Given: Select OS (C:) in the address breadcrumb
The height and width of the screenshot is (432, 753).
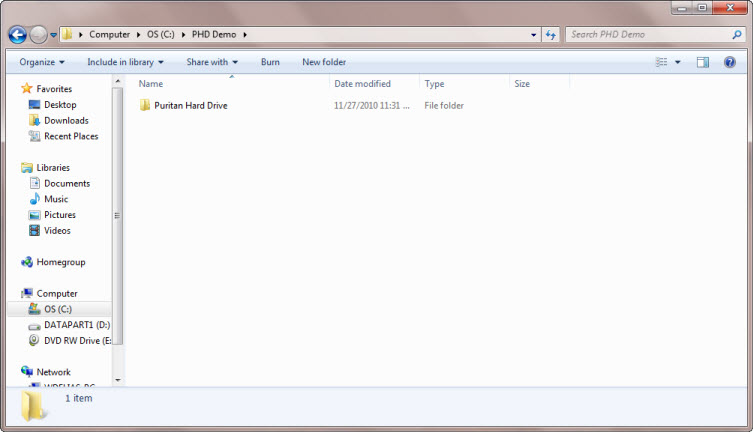Looking at the screenshot, I should pyautogui.click(x=160, y=35).
